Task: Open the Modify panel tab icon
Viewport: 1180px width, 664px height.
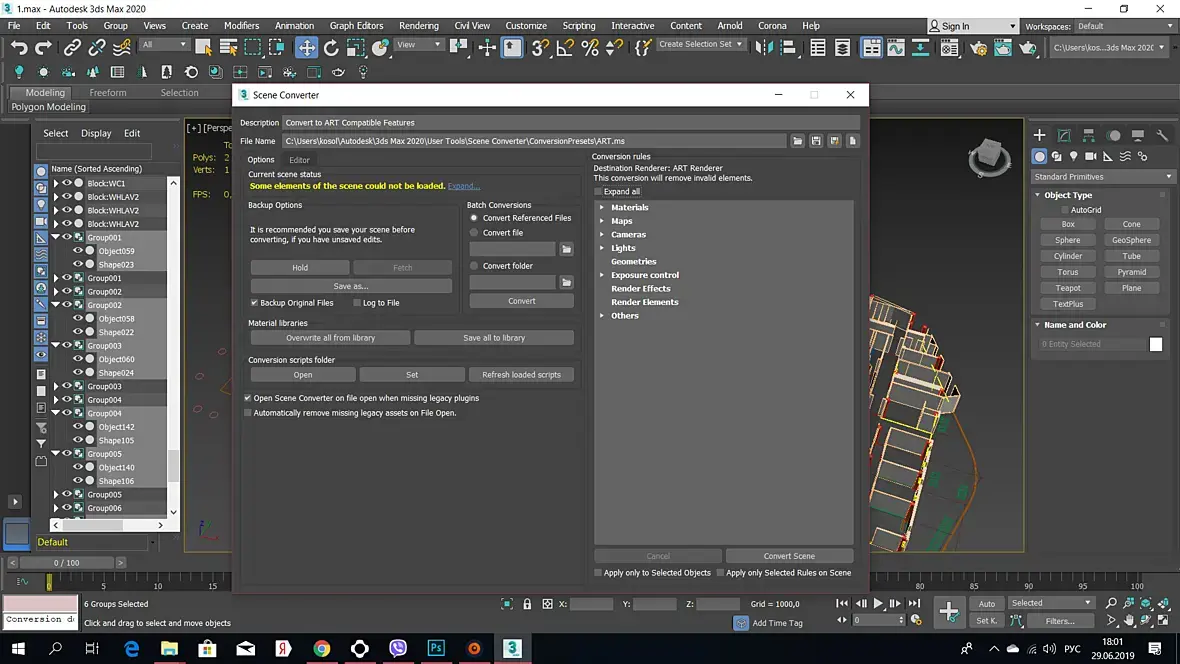Action: [1064, 135]
